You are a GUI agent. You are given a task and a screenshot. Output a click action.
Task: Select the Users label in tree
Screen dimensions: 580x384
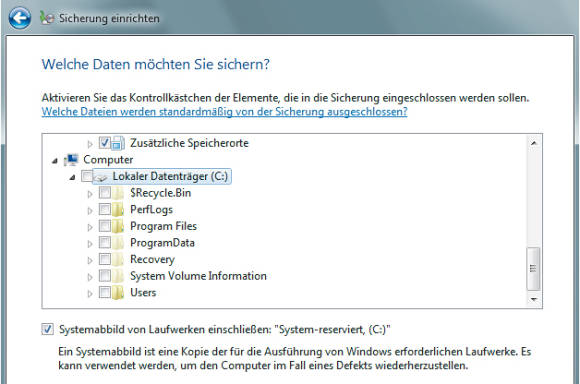pyautogui.click(x=143, y=293)
